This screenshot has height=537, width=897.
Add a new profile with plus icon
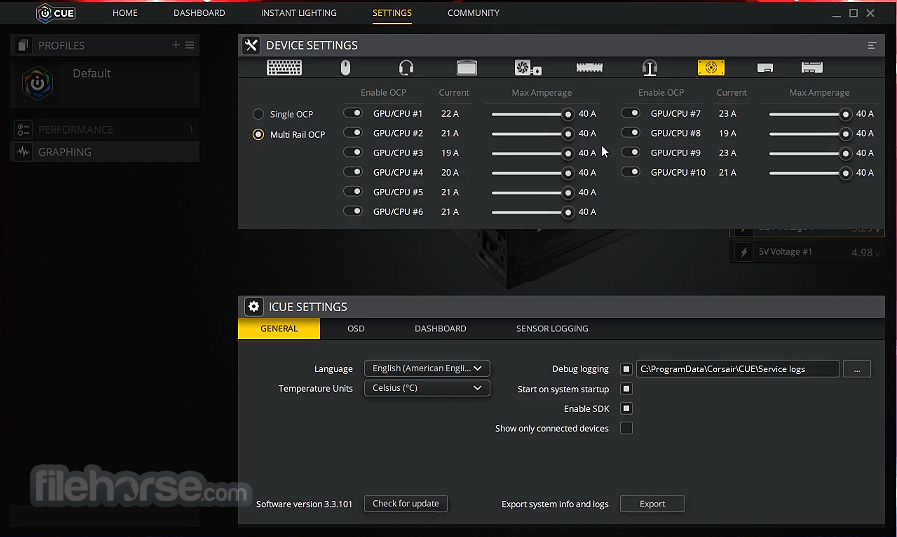tap(176, 45)
